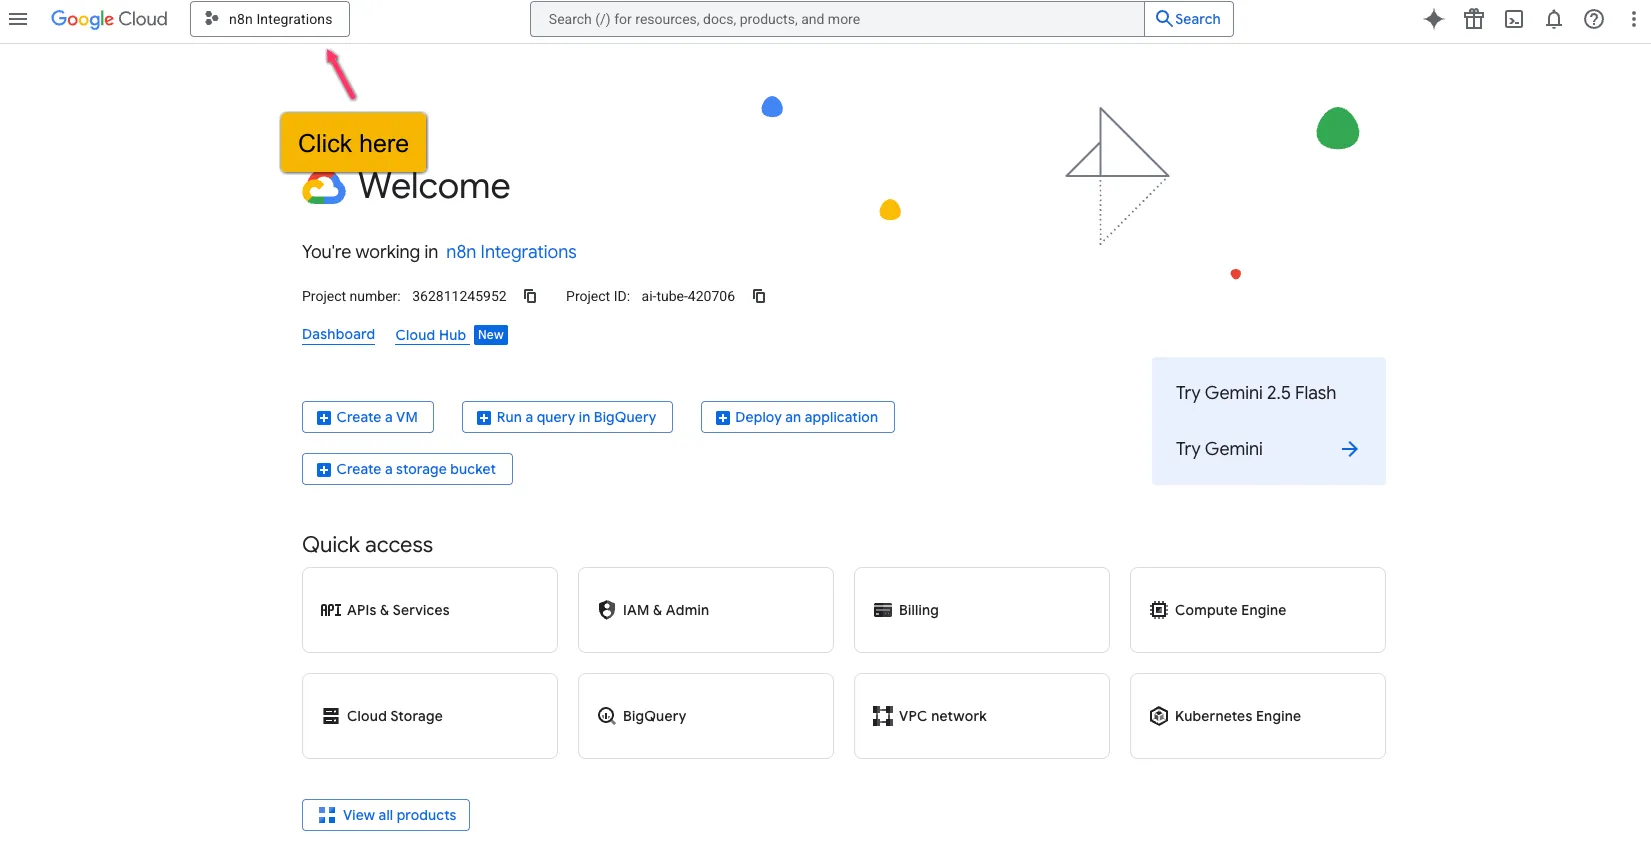Open the hamburger navigation menu
The height and width of the screenshot is (858, 1651).
pyautogui.click(x=18, y=19)
